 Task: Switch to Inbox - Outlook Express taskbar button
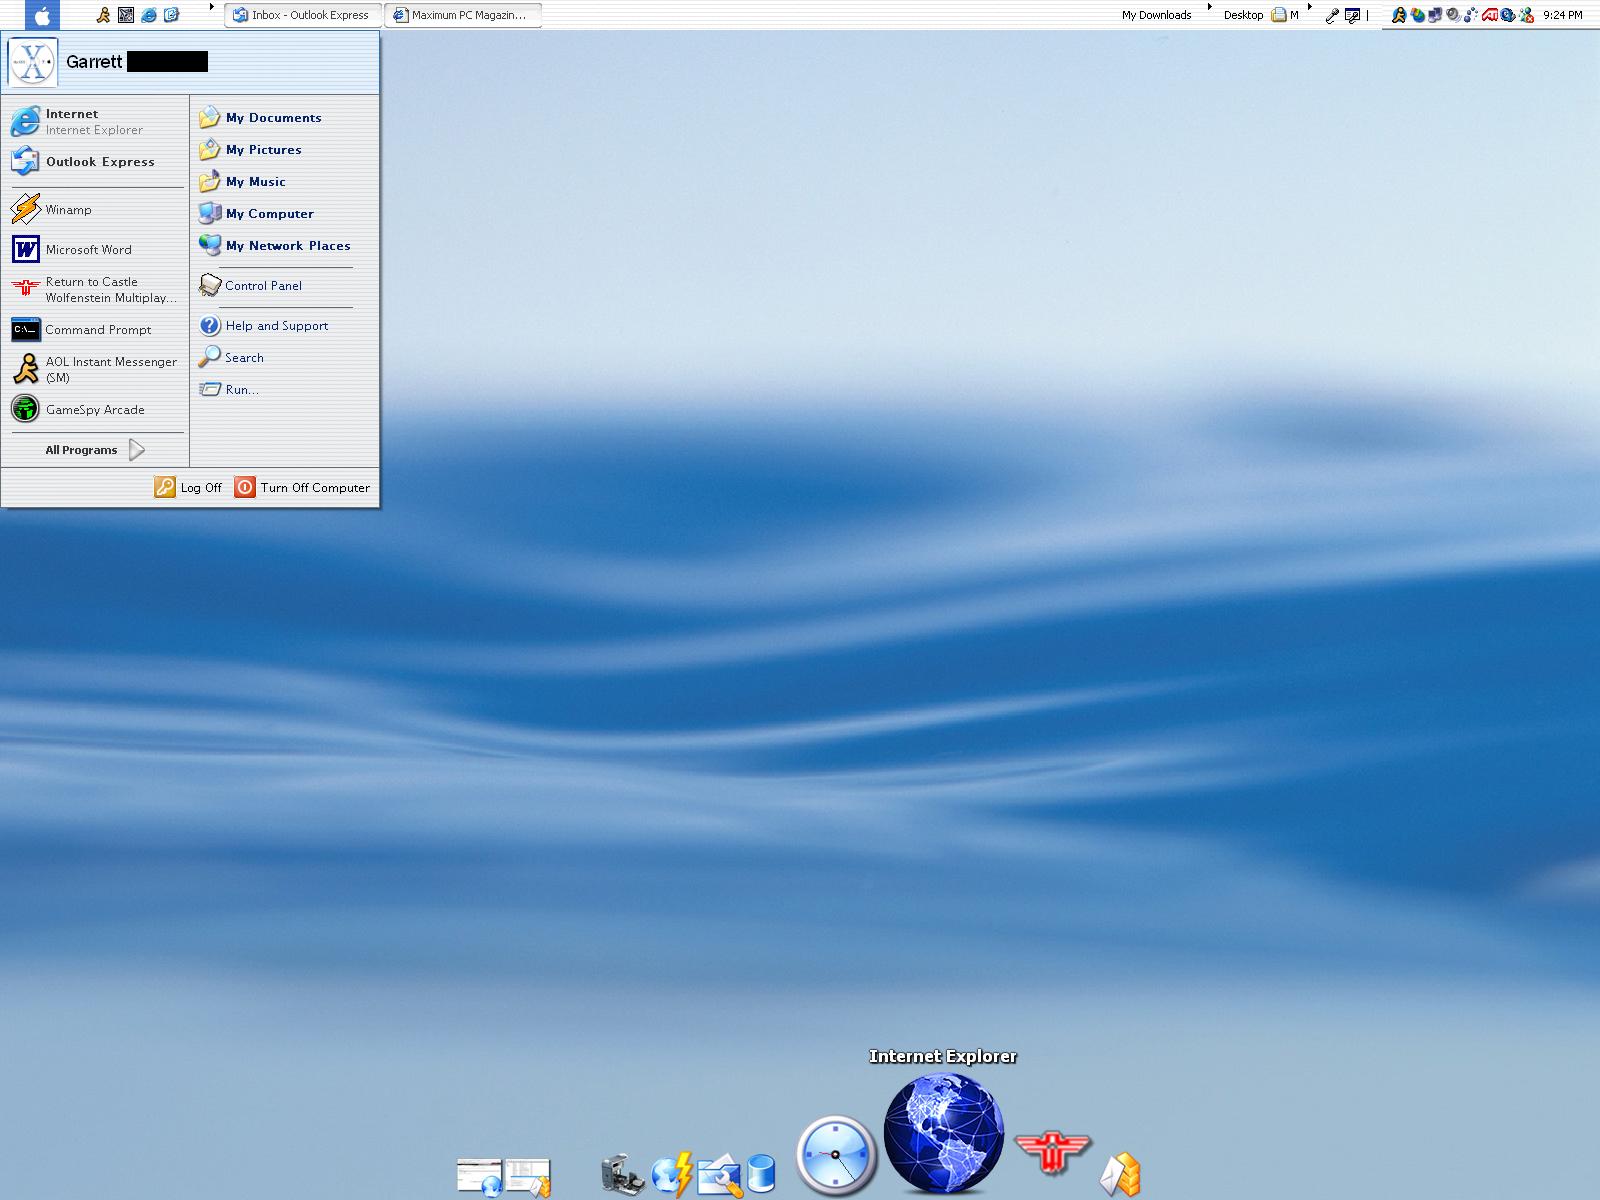pyautogui.click(x=301, y=15)
